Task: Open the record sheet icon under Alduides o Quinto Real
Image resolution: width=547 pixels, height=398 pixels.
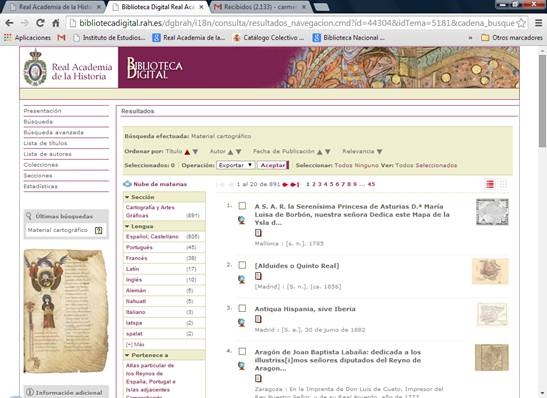Action: (x=258, y=276)
